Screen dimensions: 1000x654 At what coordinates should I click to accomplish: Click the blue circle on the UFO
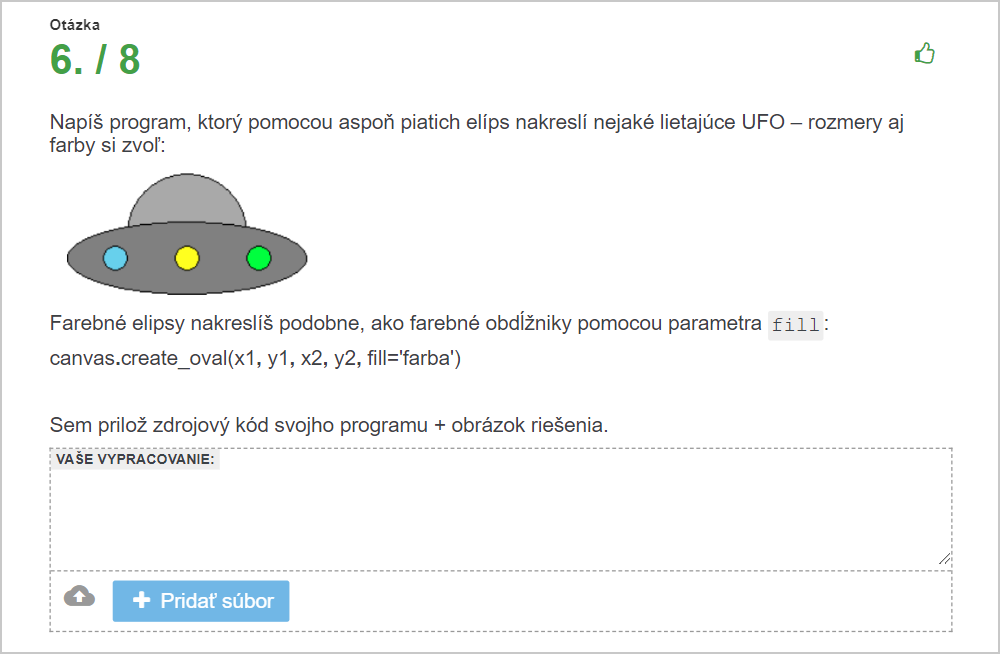[115, 258]
